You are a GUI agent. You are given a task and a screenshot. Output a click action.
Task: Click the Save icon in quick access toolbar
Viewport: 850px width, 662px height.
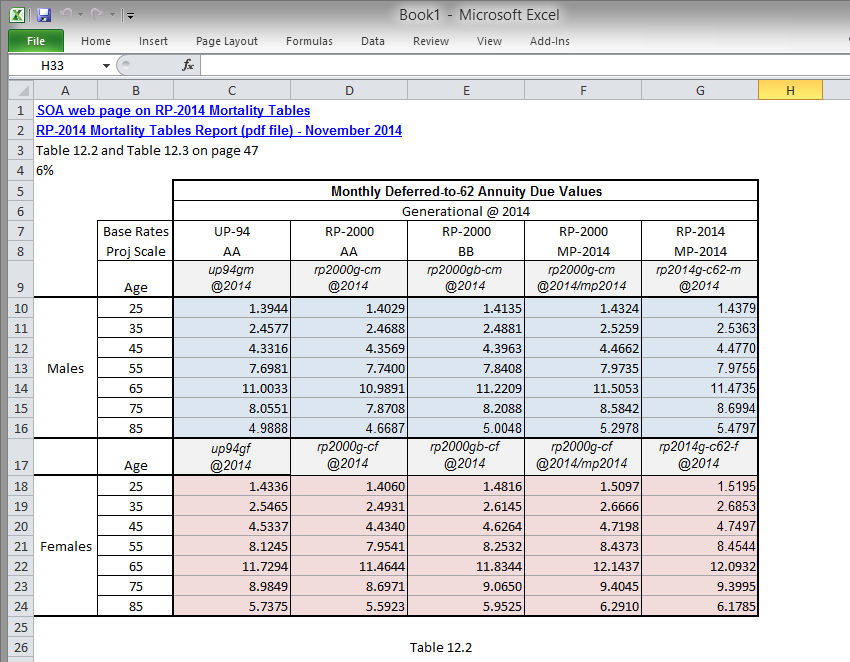[44, 15]
